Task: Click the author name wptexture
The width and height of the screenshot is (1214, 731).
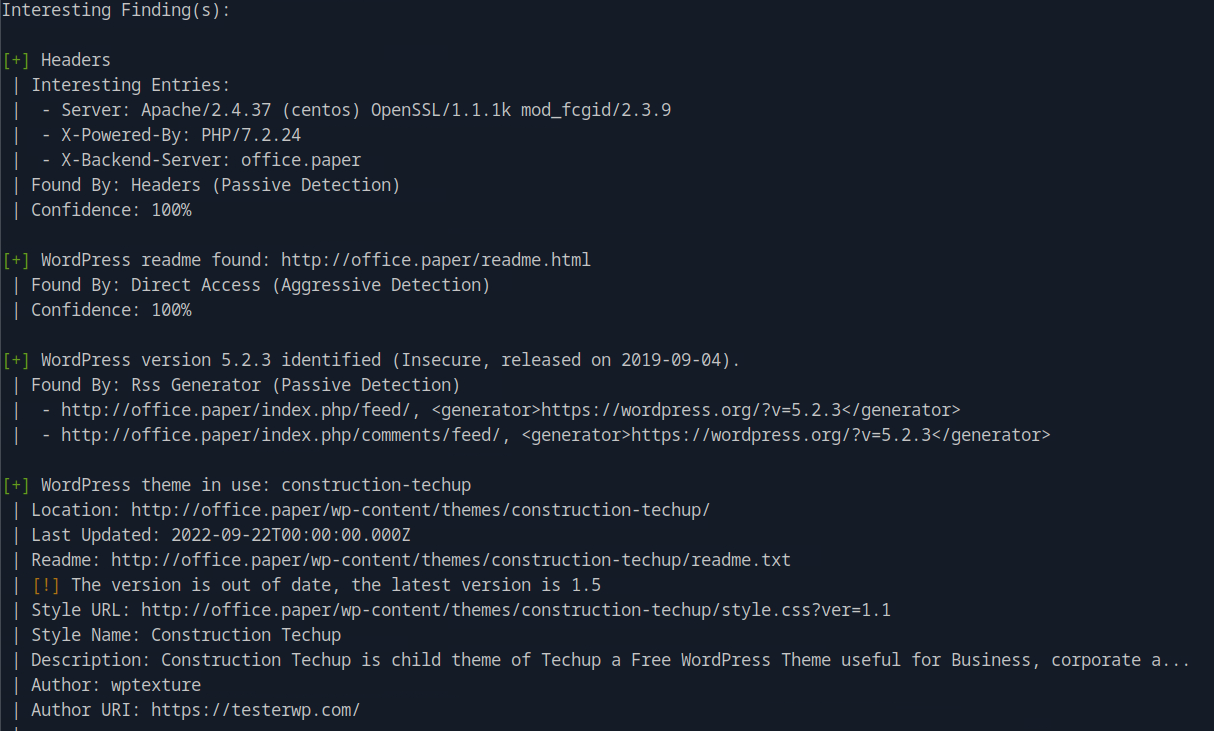Action: (x=155, y=685)
